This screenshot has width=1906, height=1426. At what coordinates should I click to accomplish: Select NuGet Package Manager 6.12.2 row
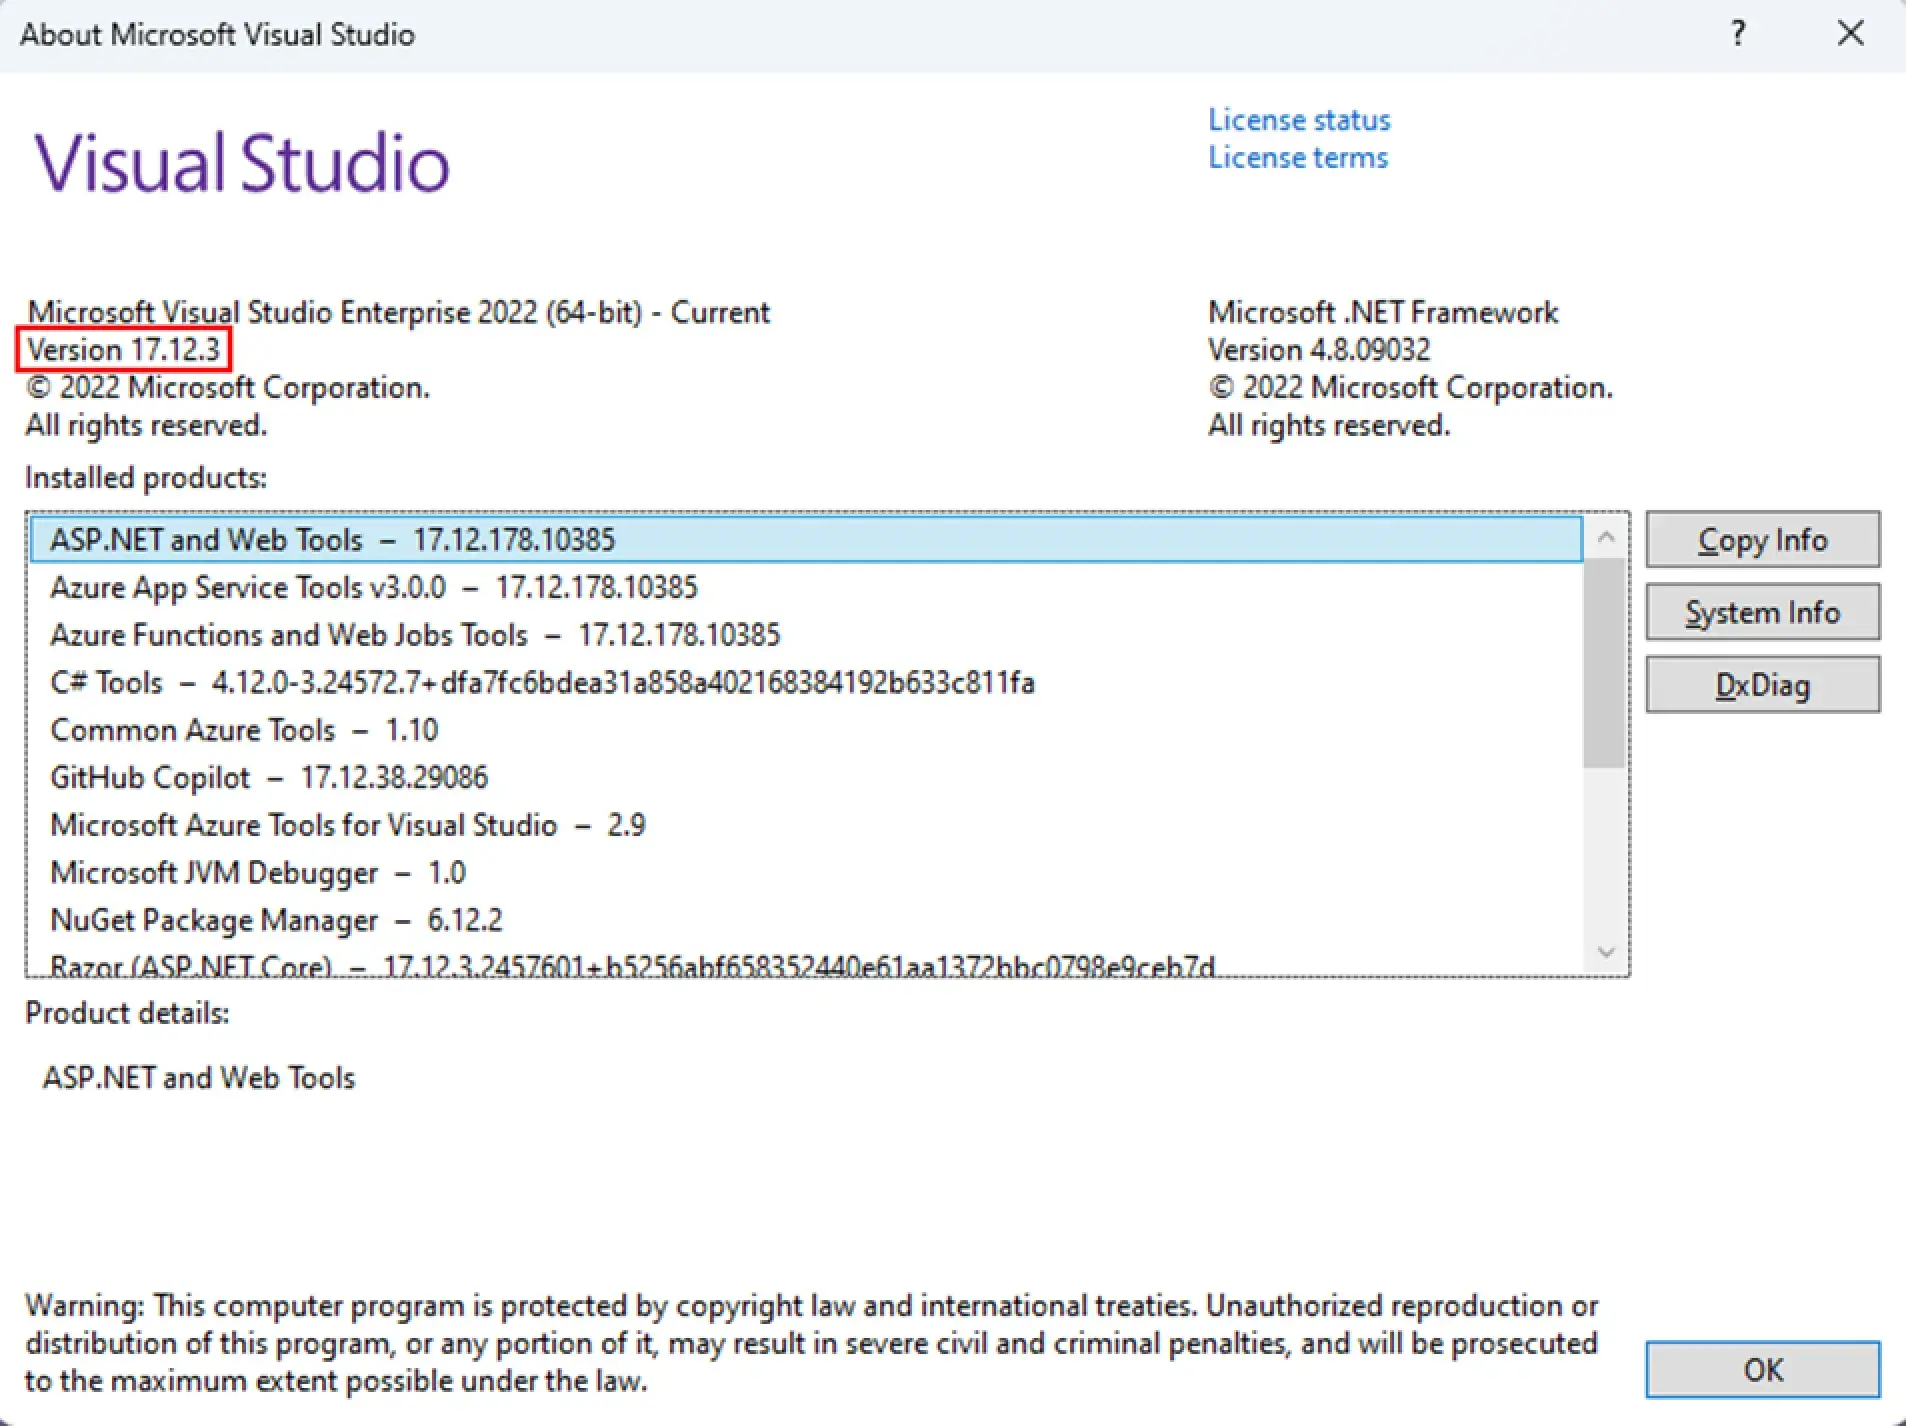pyautogui.click(x=806, y=920)
